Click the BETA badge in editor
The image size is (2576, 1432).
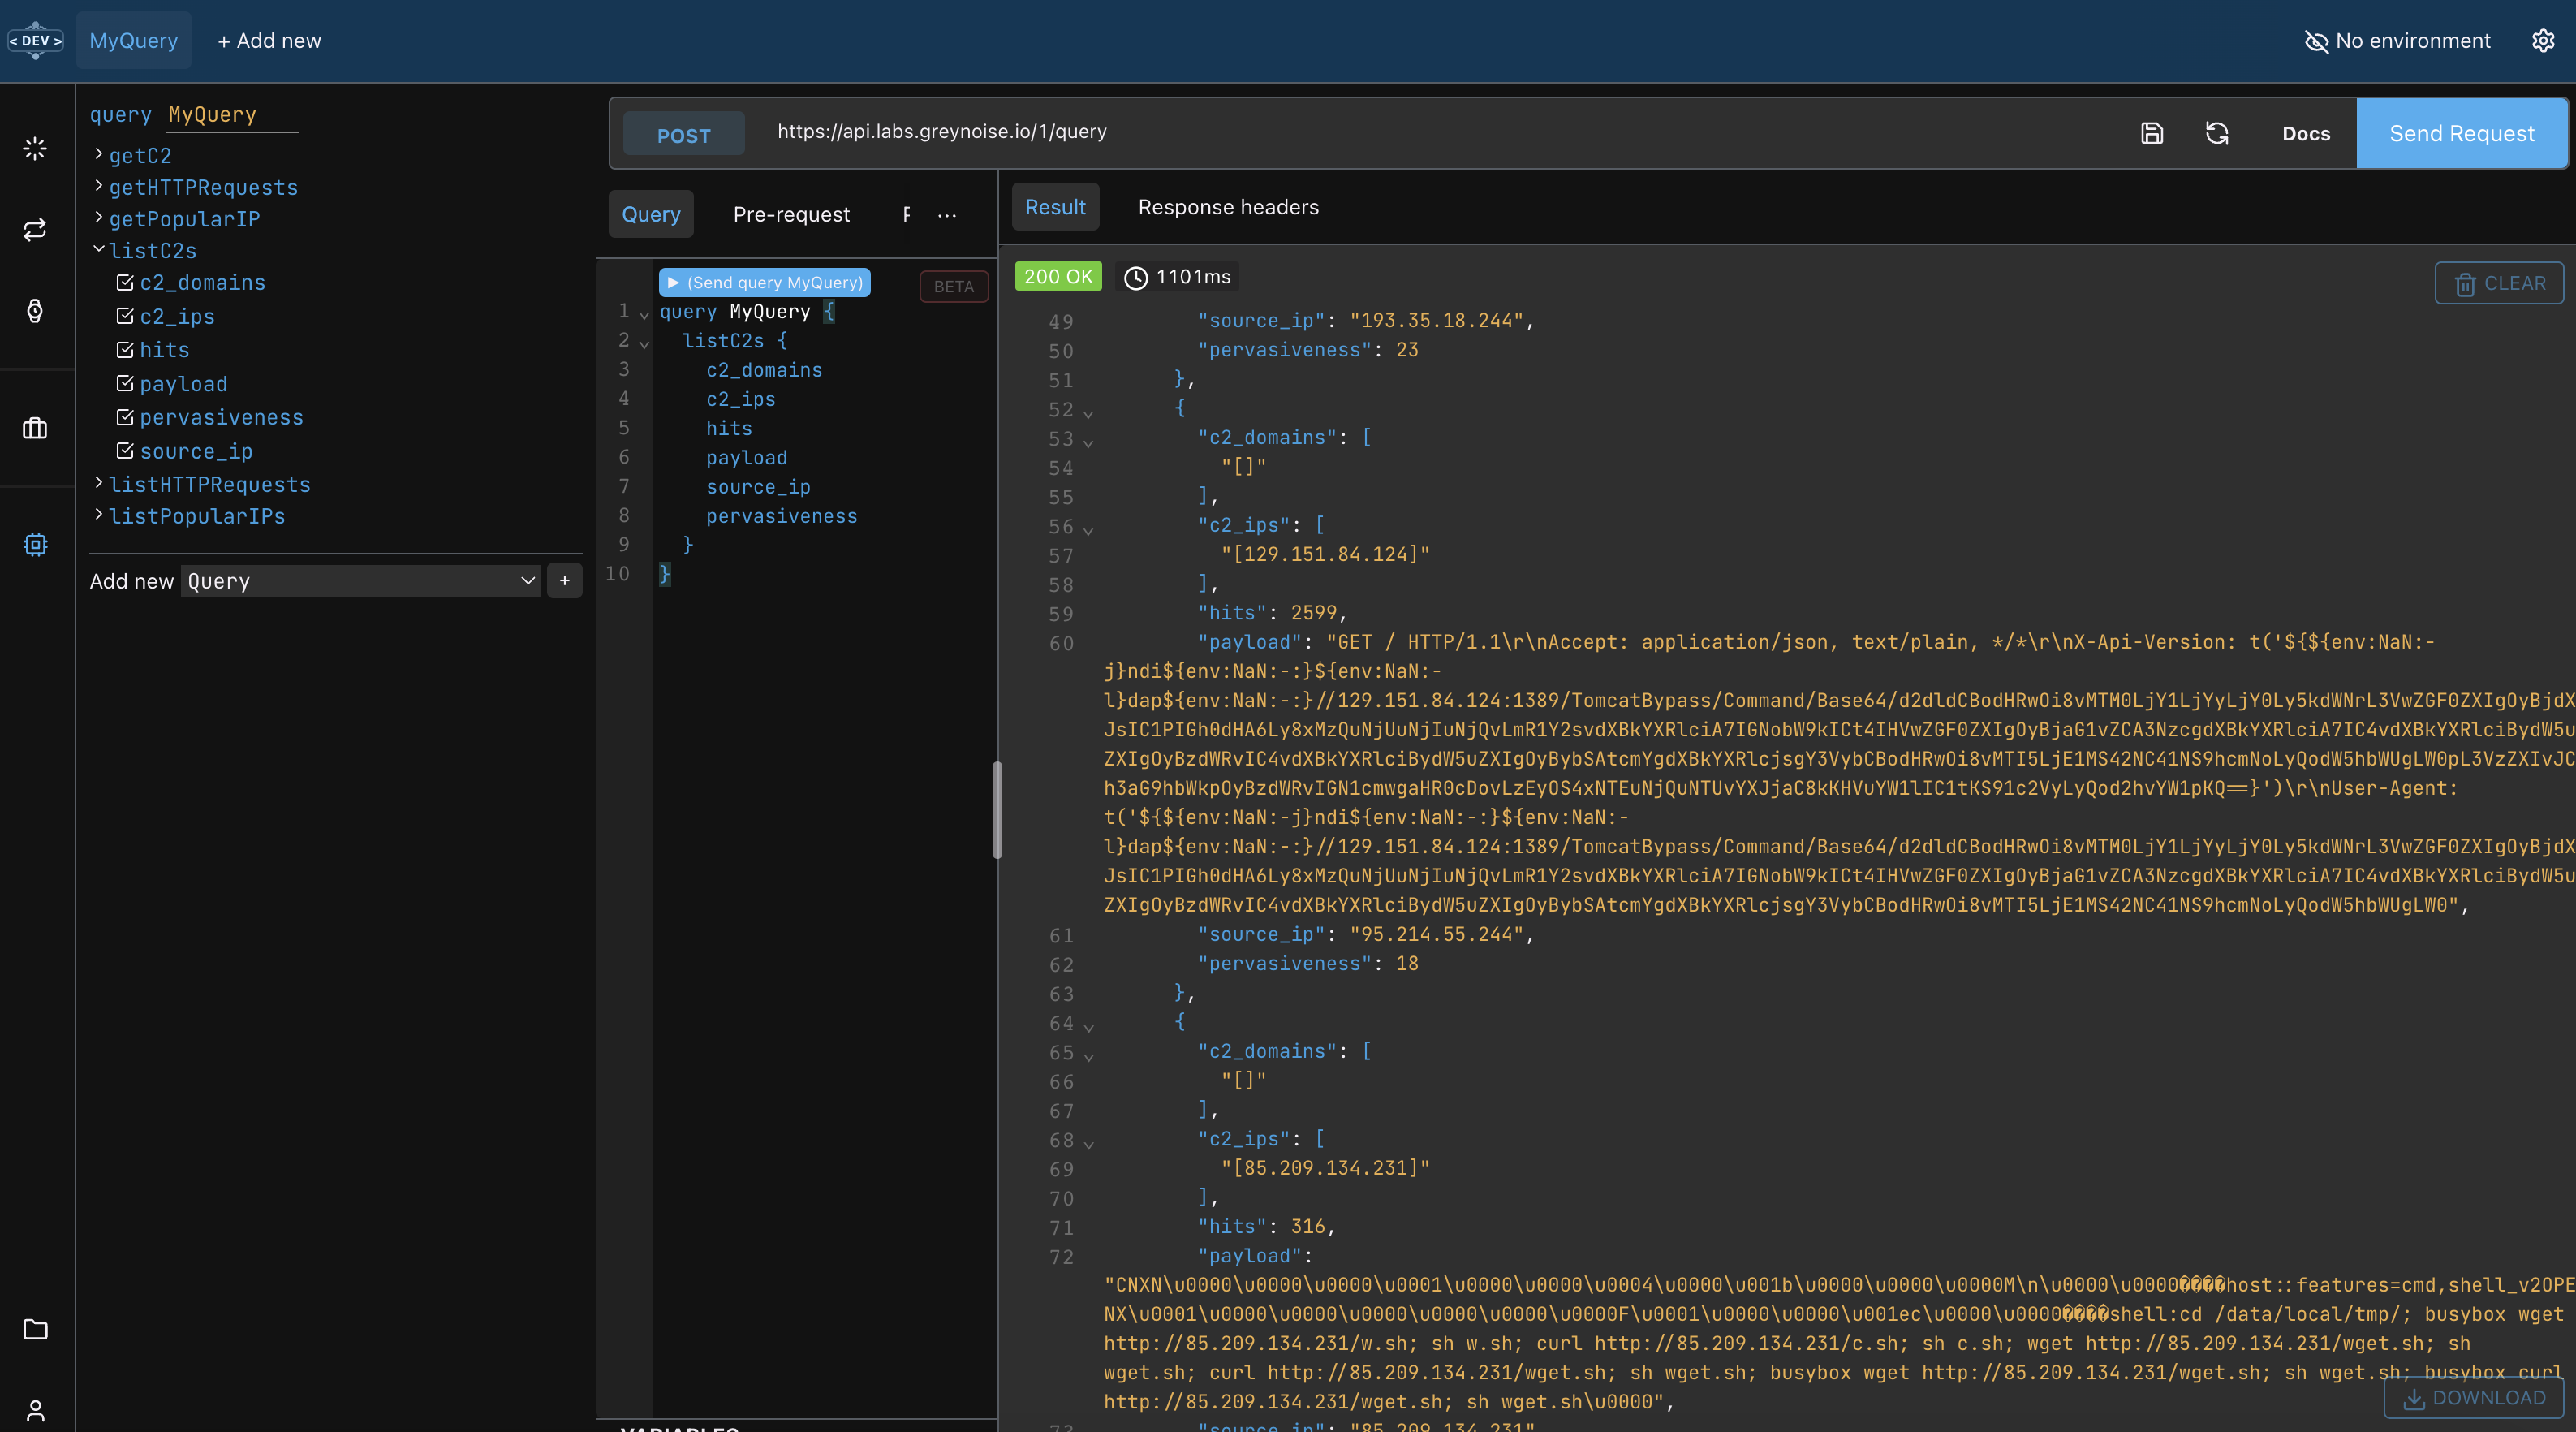click(954, 286)
